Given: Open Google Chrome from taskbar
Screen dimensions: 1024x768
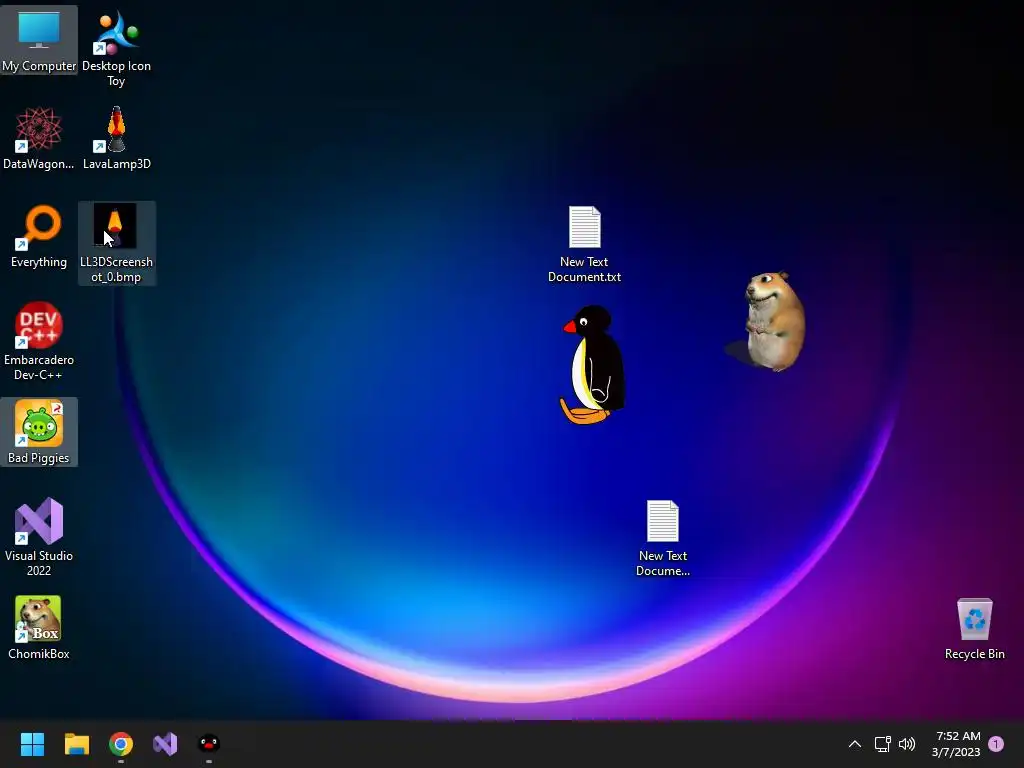Looking at the screenshot, I should coord(121,744).
